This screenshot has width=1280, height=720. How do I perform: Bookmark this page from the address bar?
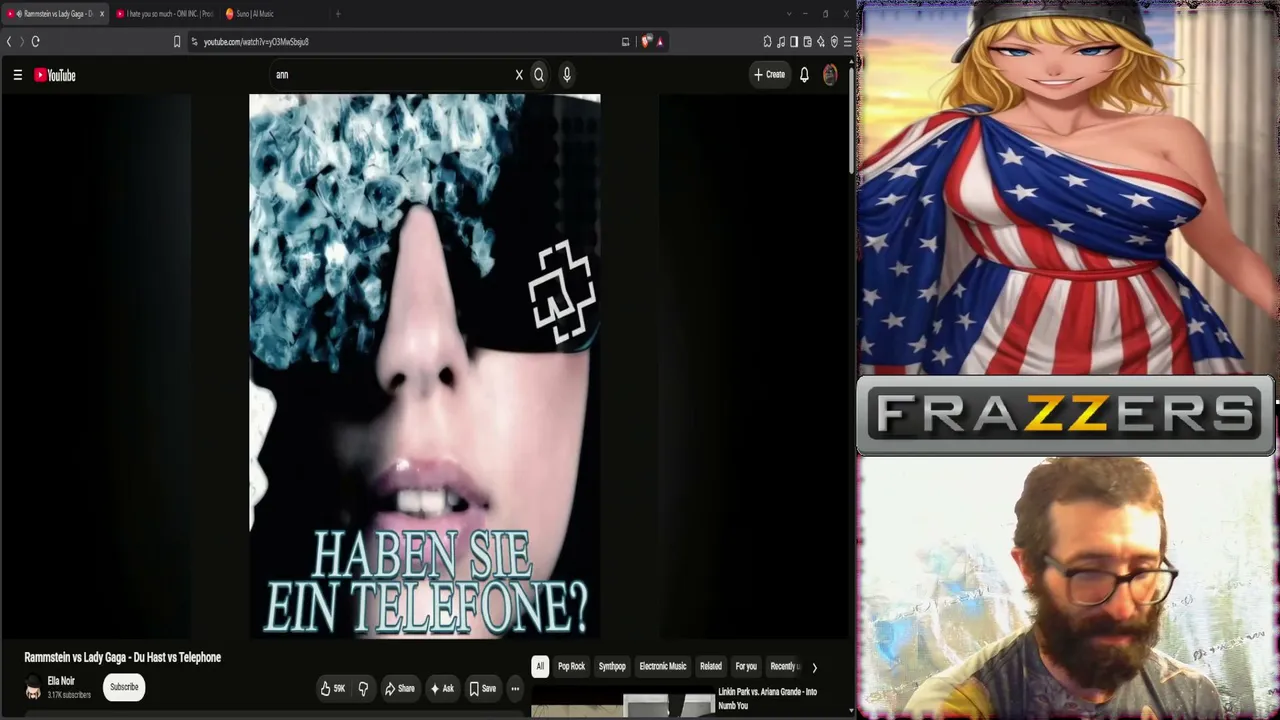click(177, 41)
